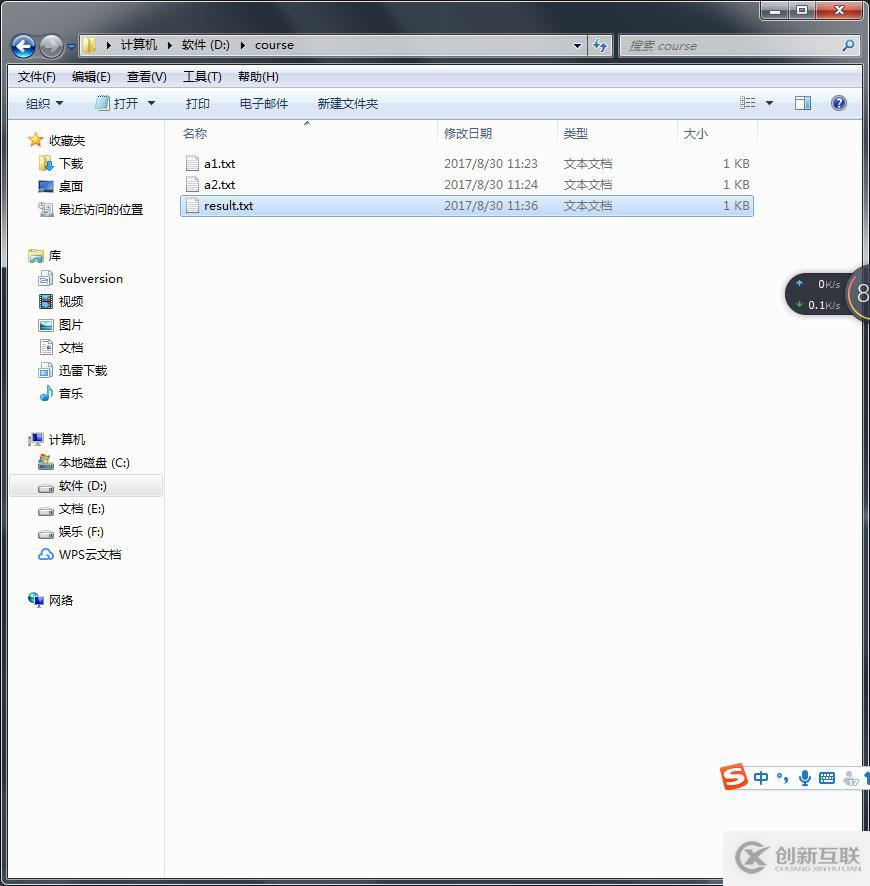
Task: Open the 音乐 library
Action: pos(71,393)
